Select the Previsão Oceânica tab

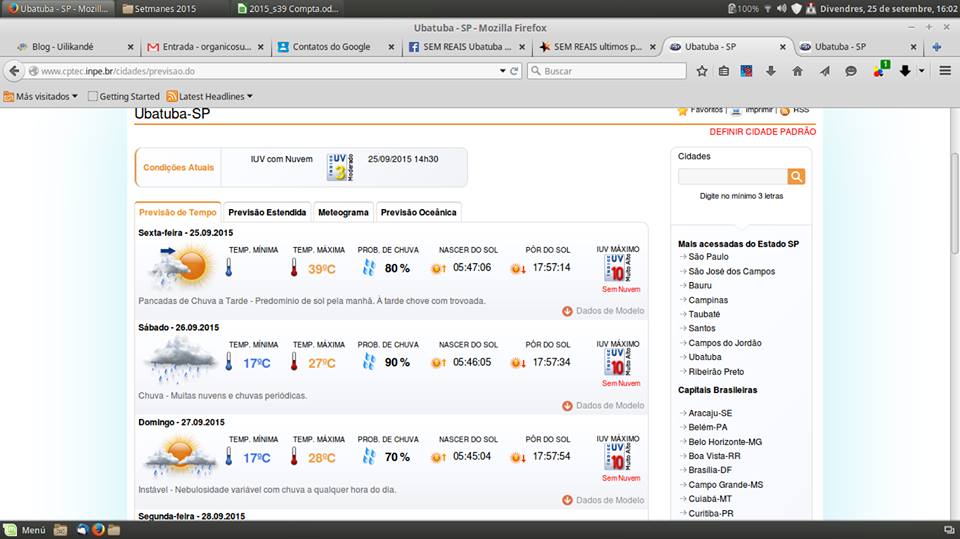tap(418, 212)
